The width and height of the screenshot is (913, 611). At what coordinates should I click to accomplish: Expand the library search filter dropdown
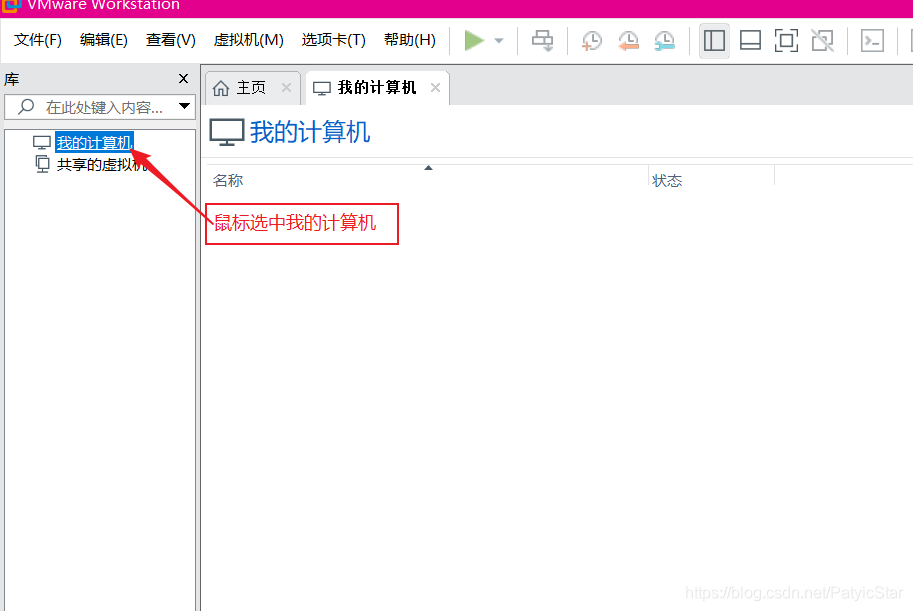(x=184, y=106)
